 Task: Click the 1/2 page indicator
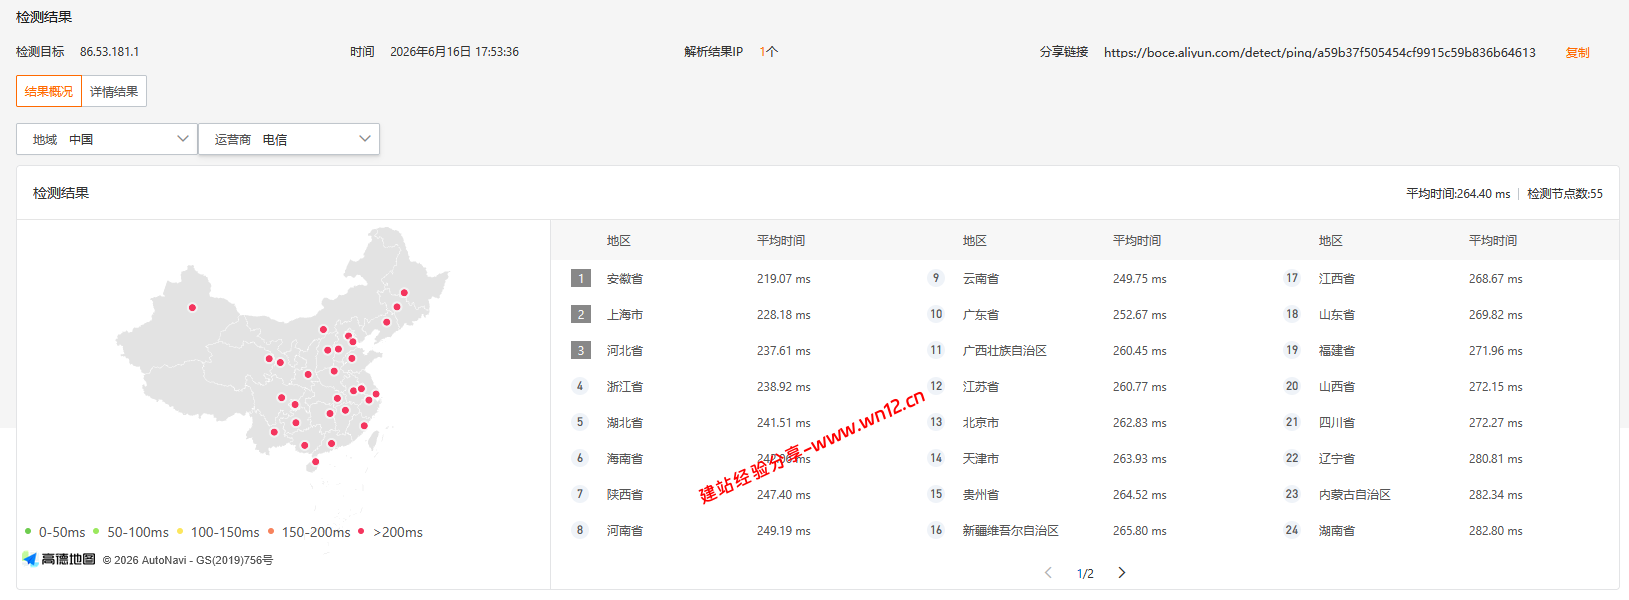(1085, 574)
